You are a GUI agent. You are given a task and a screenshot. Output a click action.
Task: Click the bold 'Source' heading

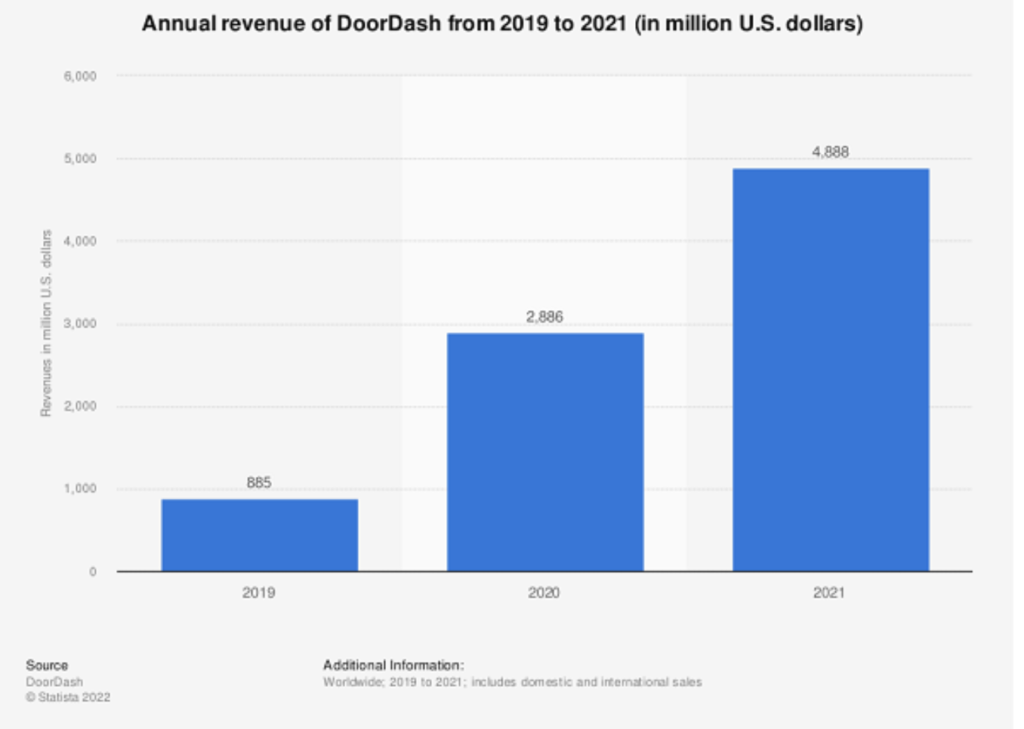pos(47,665)
